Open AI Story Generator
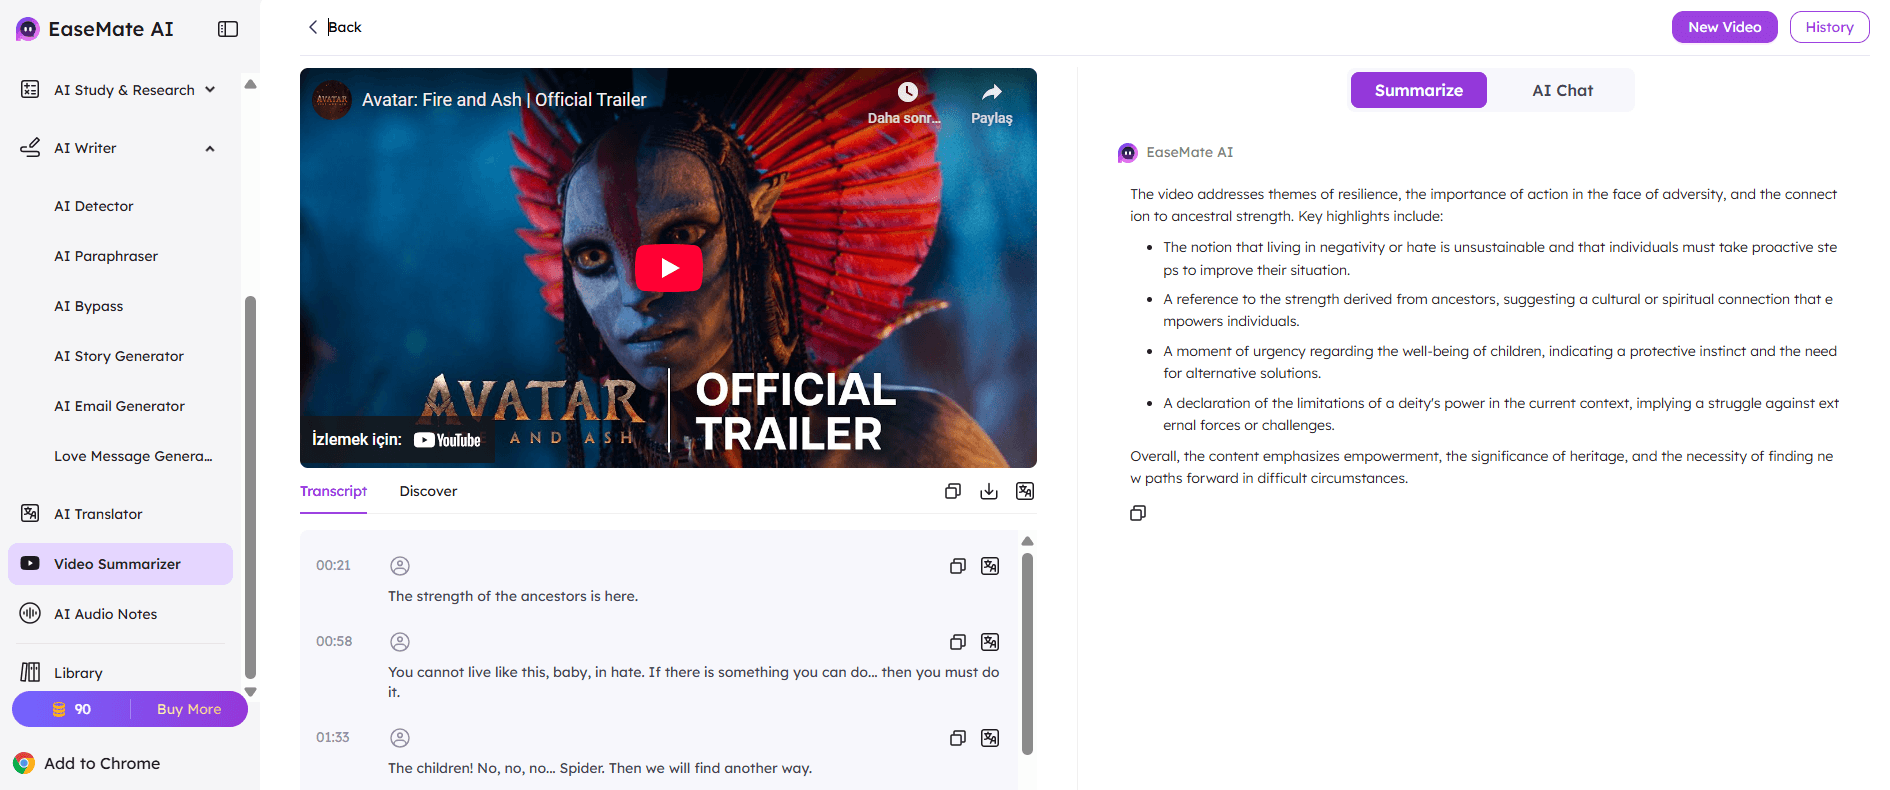 [119, 356]
